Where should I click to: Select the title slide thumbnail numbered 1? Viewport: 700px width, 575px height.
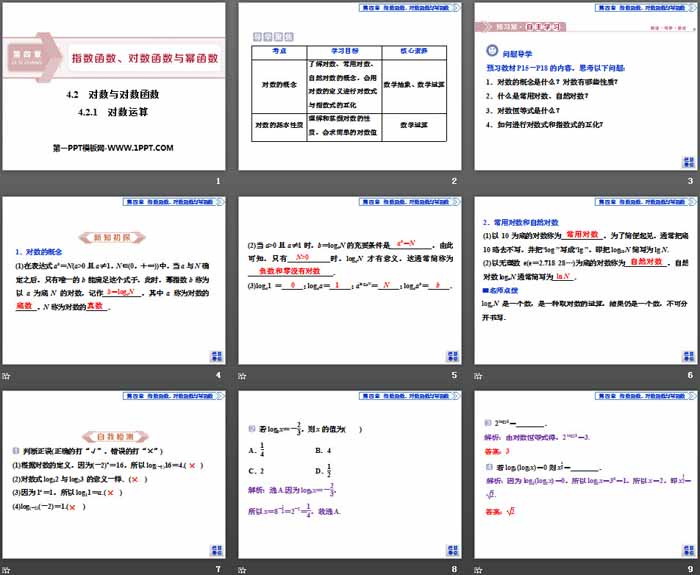point(115,88)
